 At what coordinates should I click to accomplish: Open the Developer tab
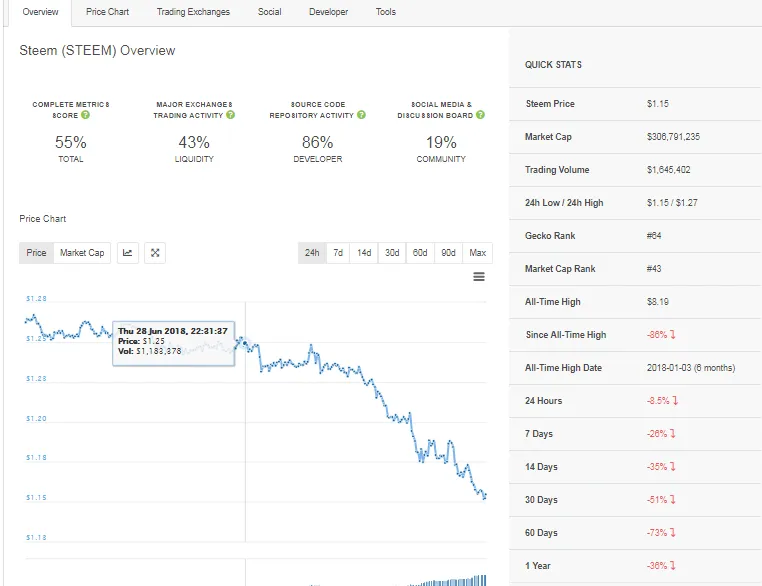click(329, 12)
